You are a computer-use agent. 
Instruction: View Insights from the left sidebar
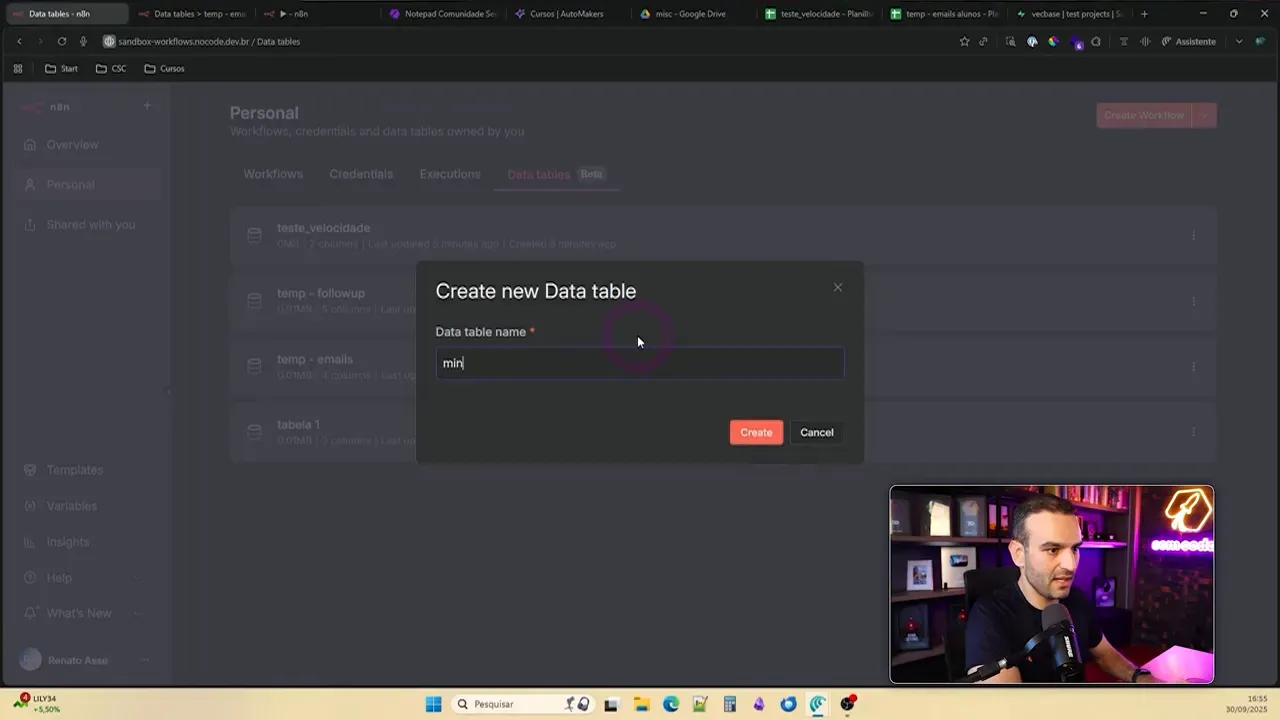coord(67,541)
